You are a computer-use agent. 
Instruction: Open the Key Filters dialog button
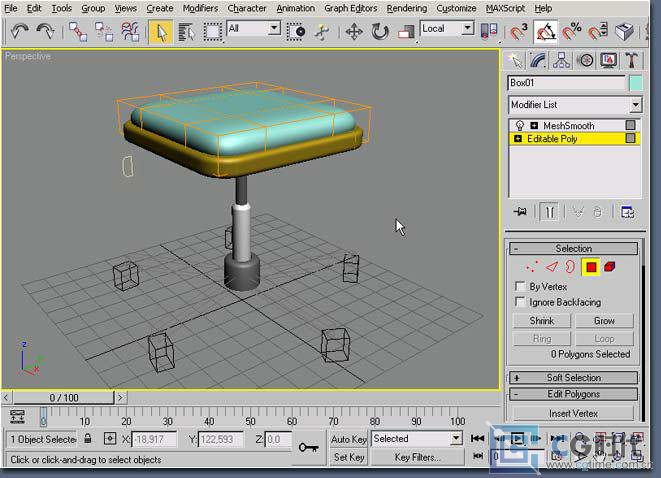point(417,457)
